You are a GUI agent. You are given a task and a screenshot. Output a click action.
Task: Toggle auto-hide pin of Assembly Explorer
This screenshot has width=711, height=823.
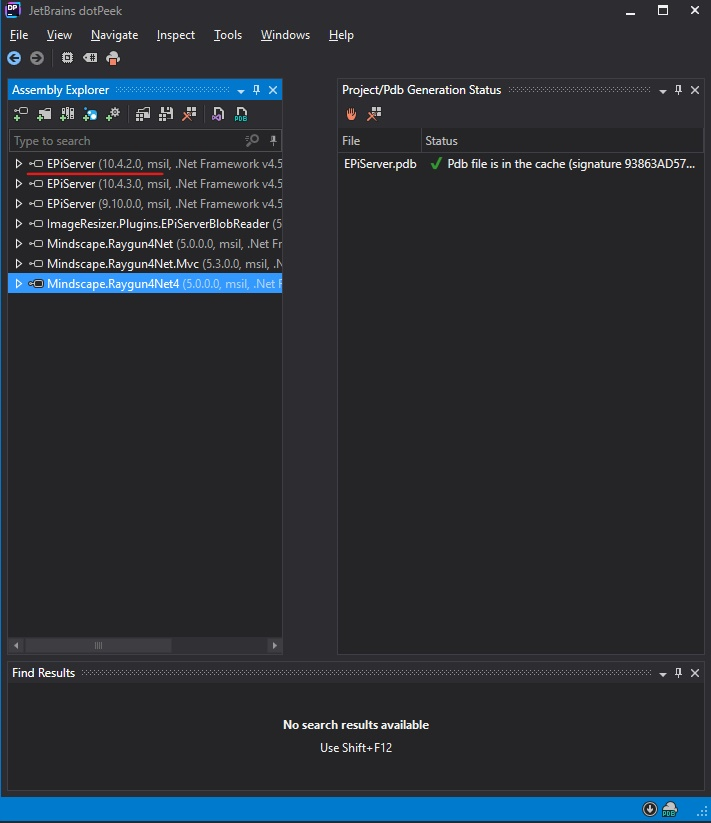point(257,90)
